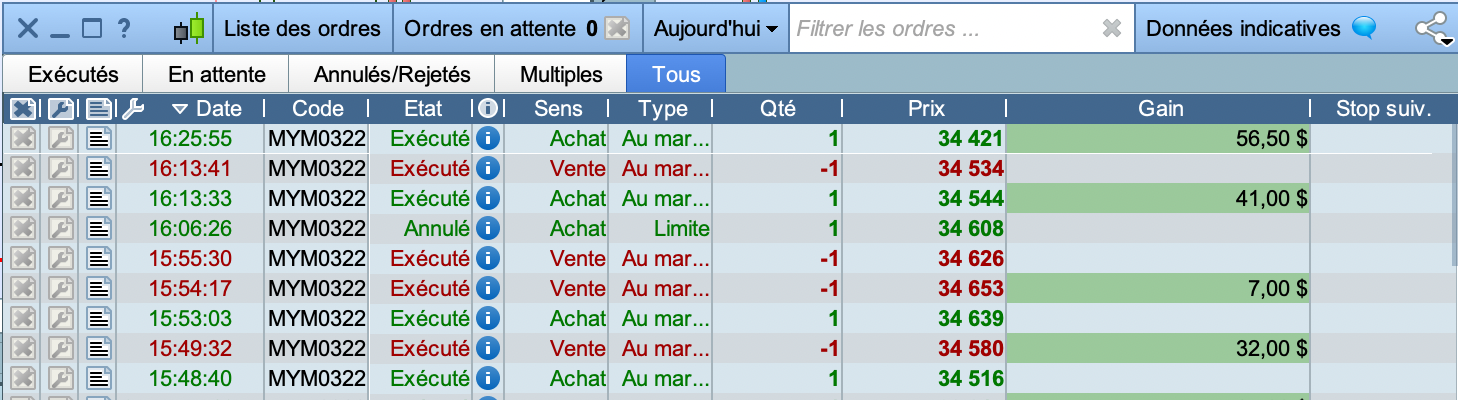The height and width of the screenshot is (400, 1458).
Task: Expand the Aujourd'hui period dropdown
Action: [x=715, y=29]
